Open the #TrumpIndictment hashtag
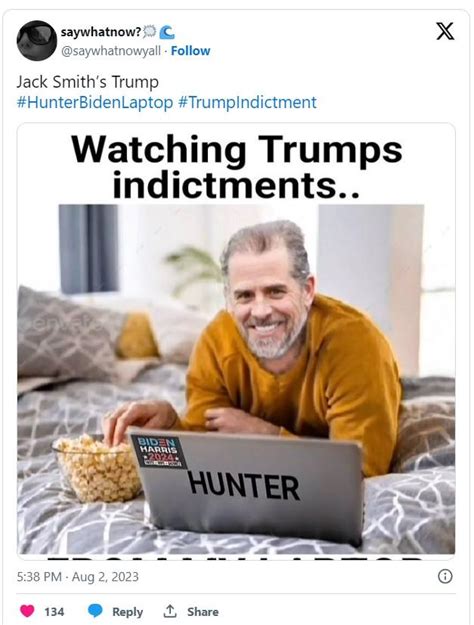The image size is (474, 625). point(247,102)
